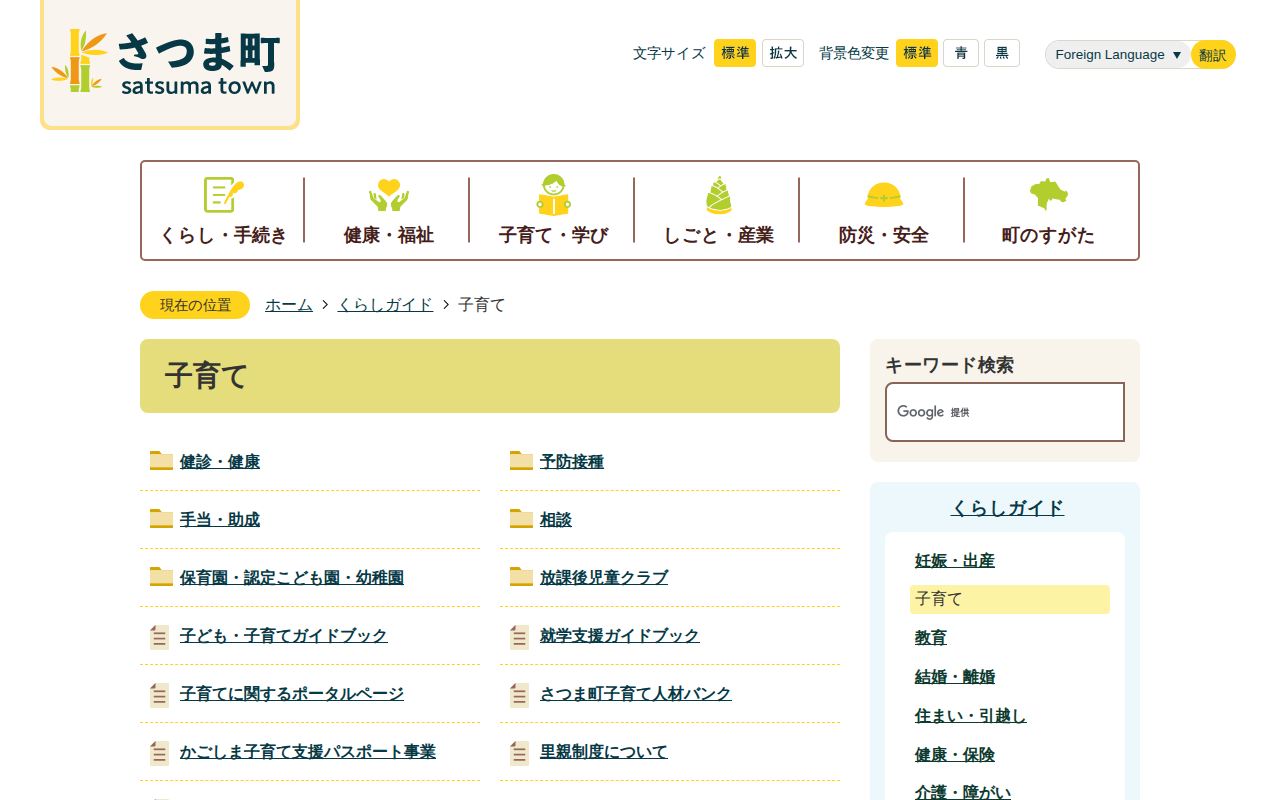Viewport: 1280px width, 800px height.
Task: Open the 予防接種 link
Action: pyautogui.click(x=572, y=462)
